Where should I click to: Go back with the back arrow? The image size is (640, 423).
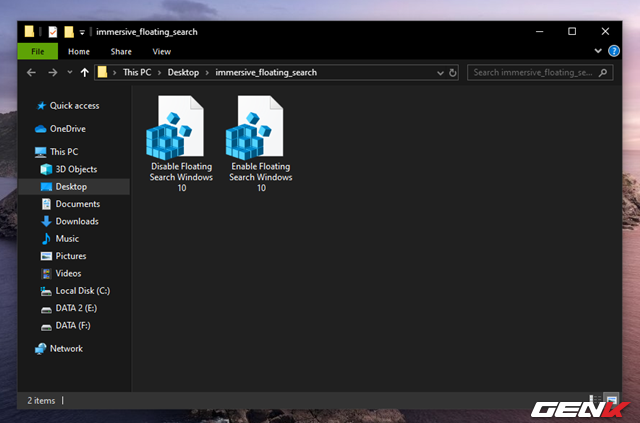click(31, 73)
